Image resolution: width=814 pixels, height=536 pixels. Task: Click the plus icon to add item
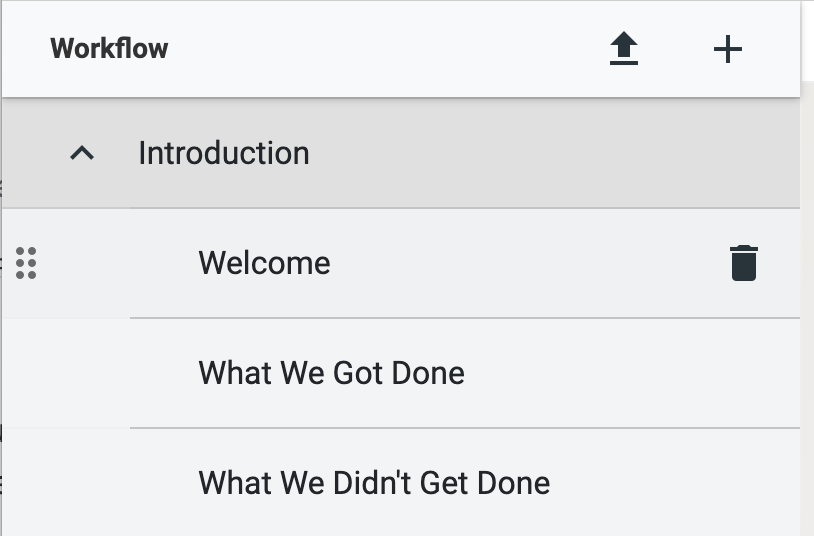tap(728, 49)
